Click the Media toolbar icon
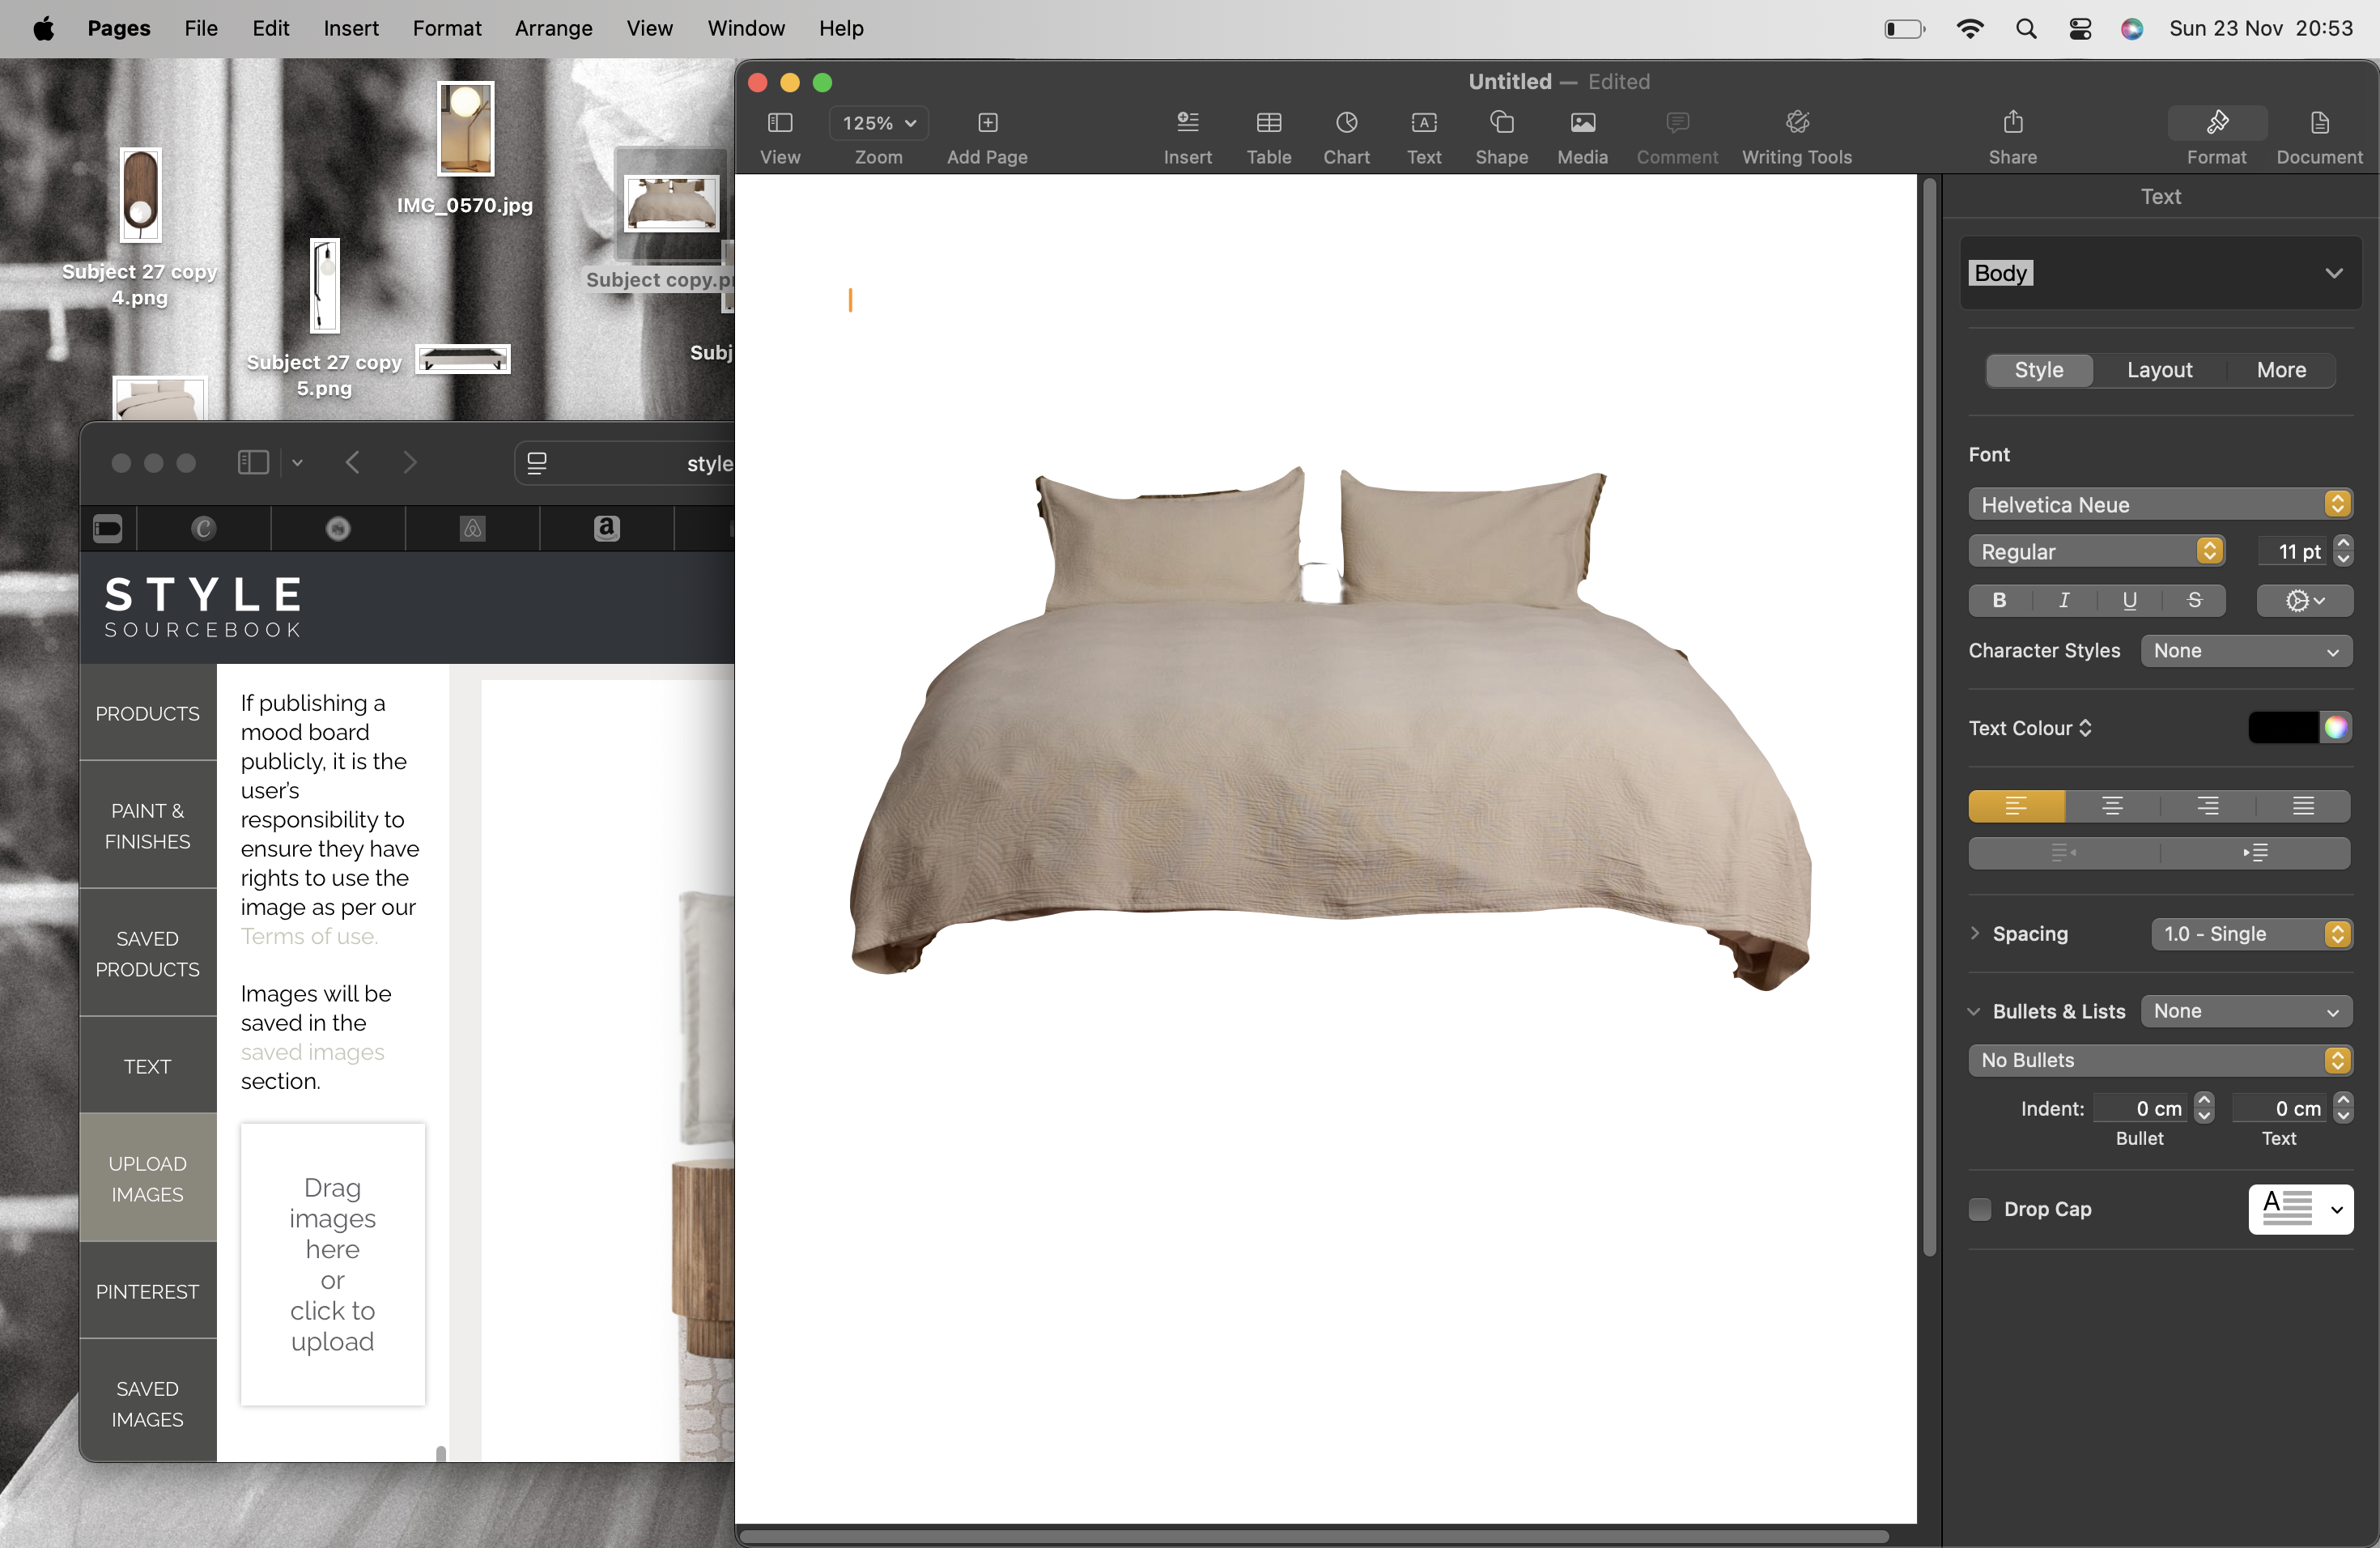Screen dimensions: 2380x1548 tap(1582, 124)
